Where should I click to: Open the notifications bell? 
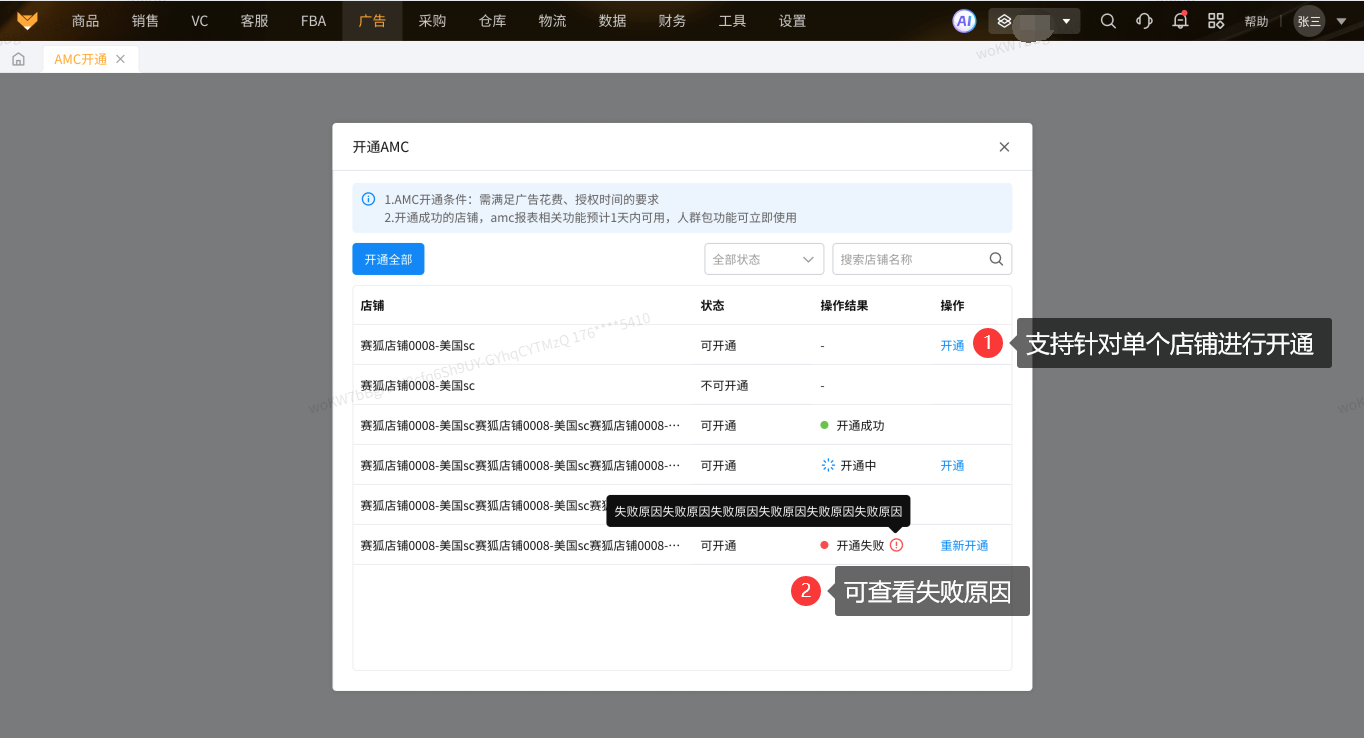tap(1180, 21)
